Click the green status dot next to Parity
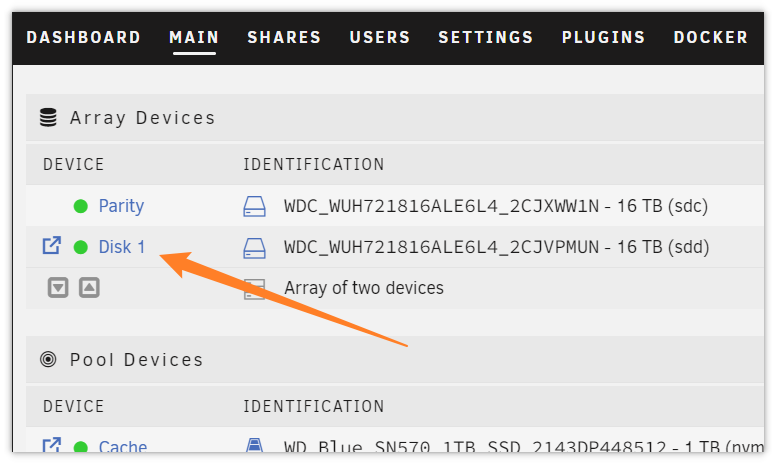This screenshot has height=464, width=776. point(81,206)
